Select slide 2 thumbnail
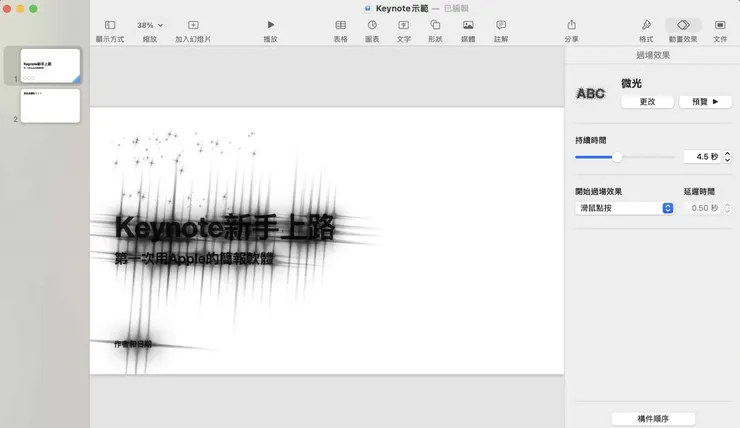Viewport: 740px width, 428px height. pyautogui.click(x=50, y=106)
